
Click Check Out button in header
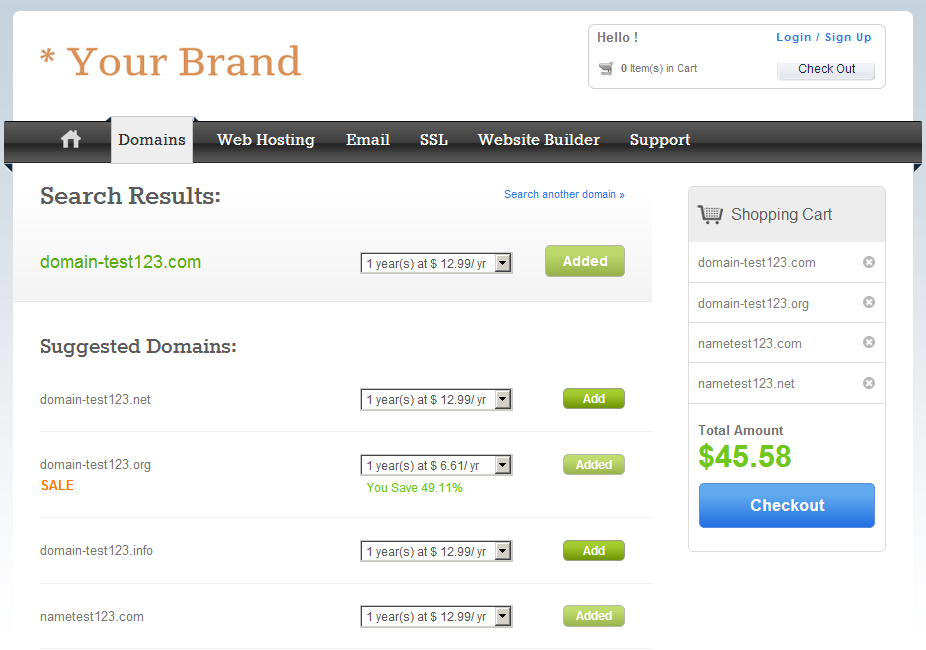point(826,69)
